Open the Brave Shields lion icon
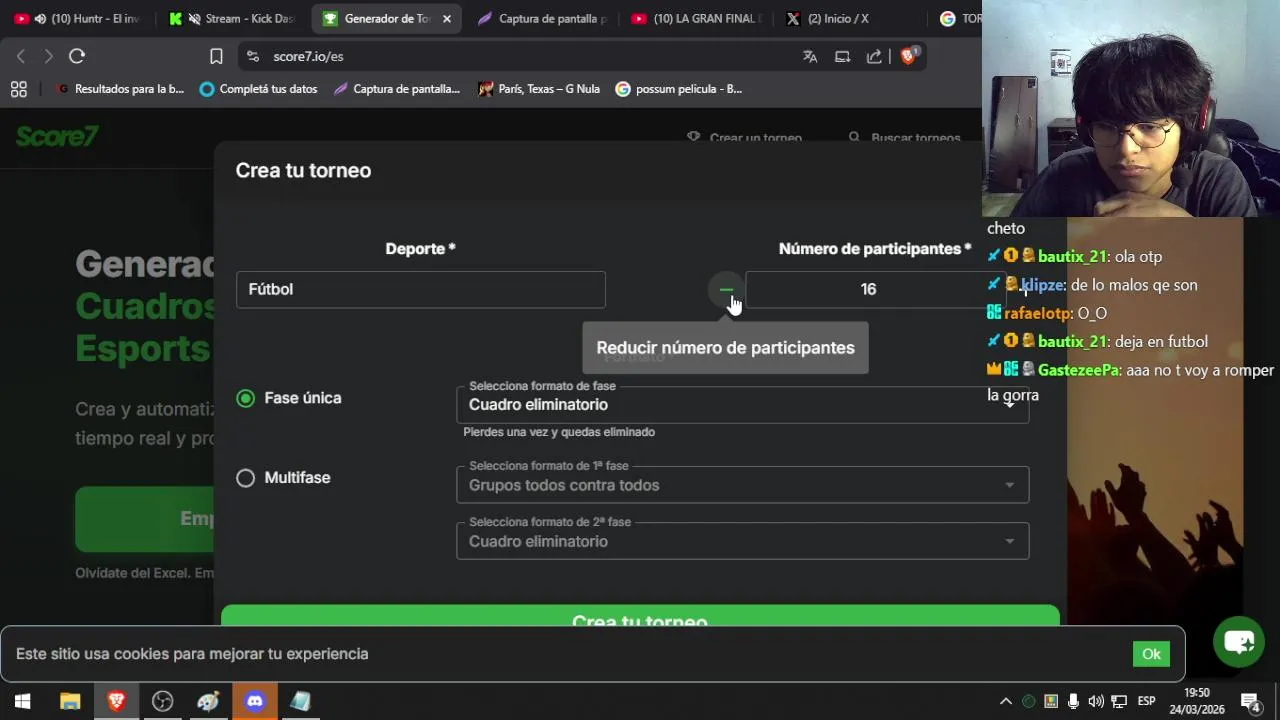Image resolution: width=1280 pixels, height=720 pixels. 909,56
